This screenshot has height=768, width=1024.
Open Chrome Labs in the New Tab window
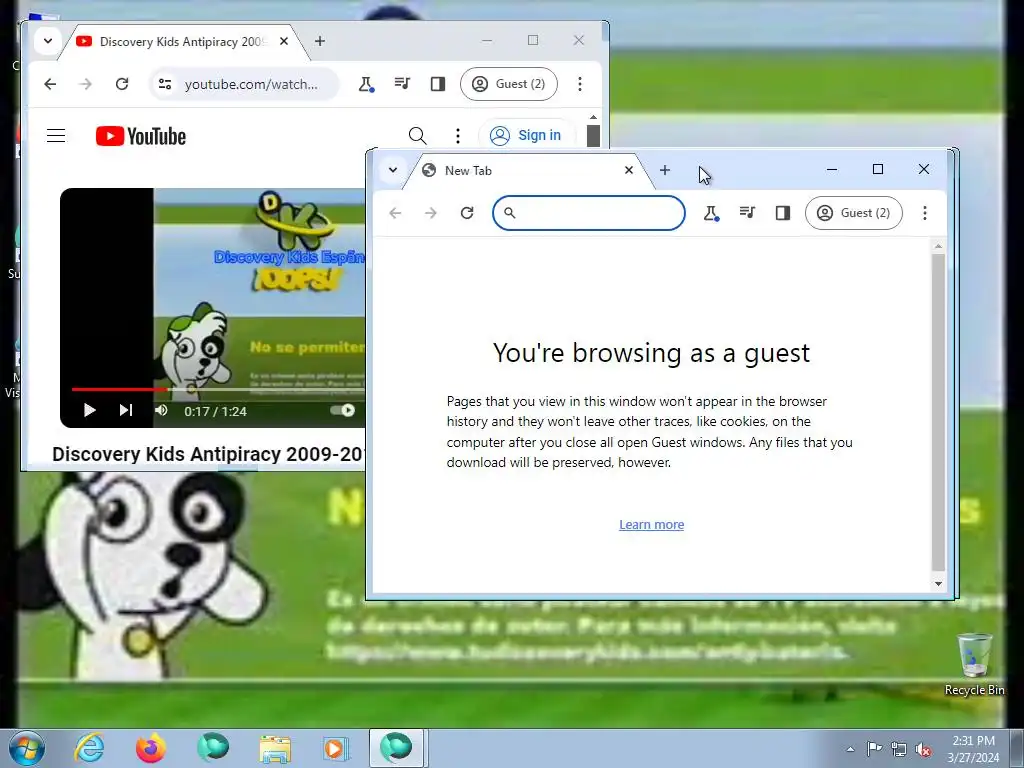(x=711, y=213)
